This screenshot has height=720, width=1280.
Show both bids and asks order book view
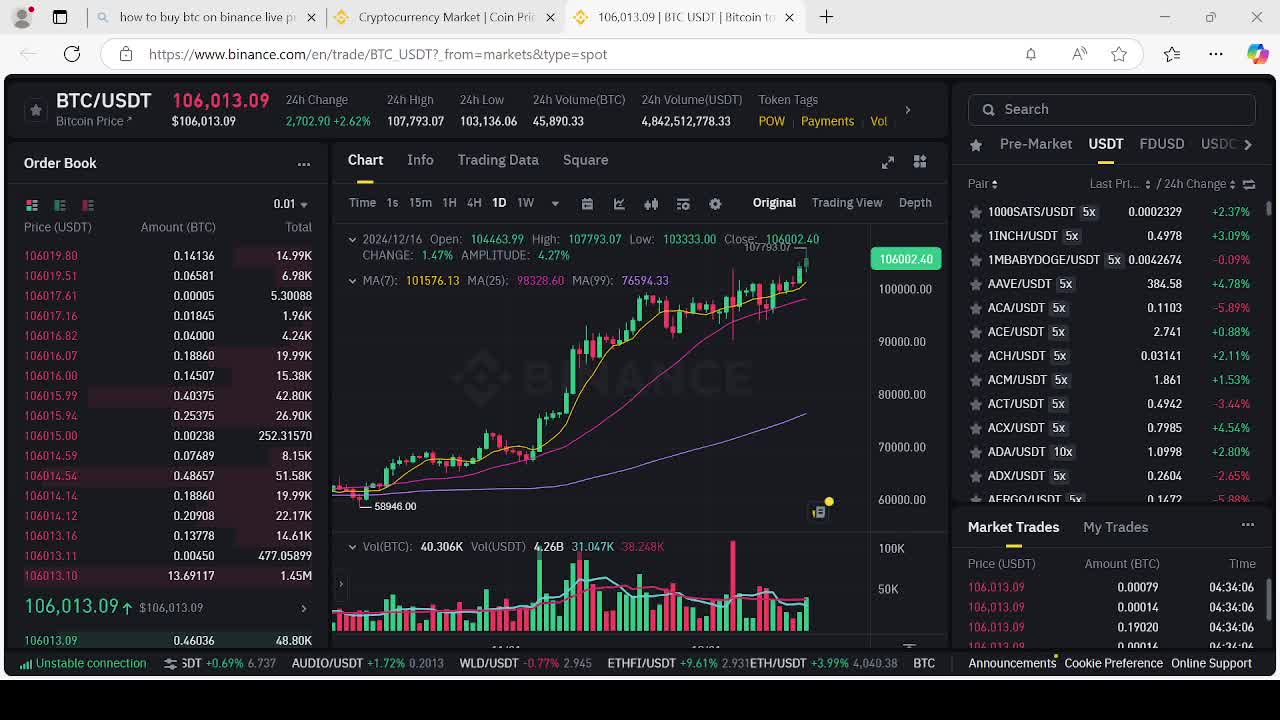[x=32, y=205]
